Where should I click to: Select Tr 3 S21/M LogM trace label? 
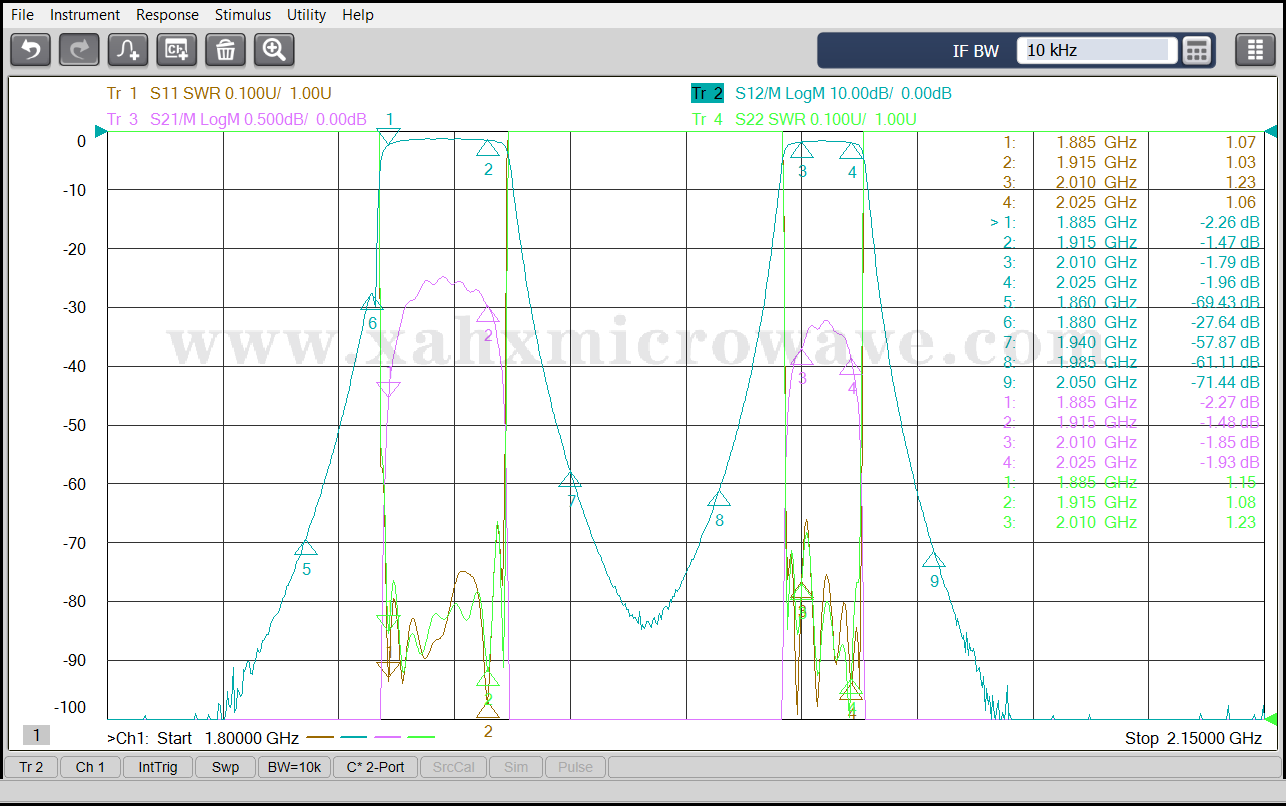point(236,120)
